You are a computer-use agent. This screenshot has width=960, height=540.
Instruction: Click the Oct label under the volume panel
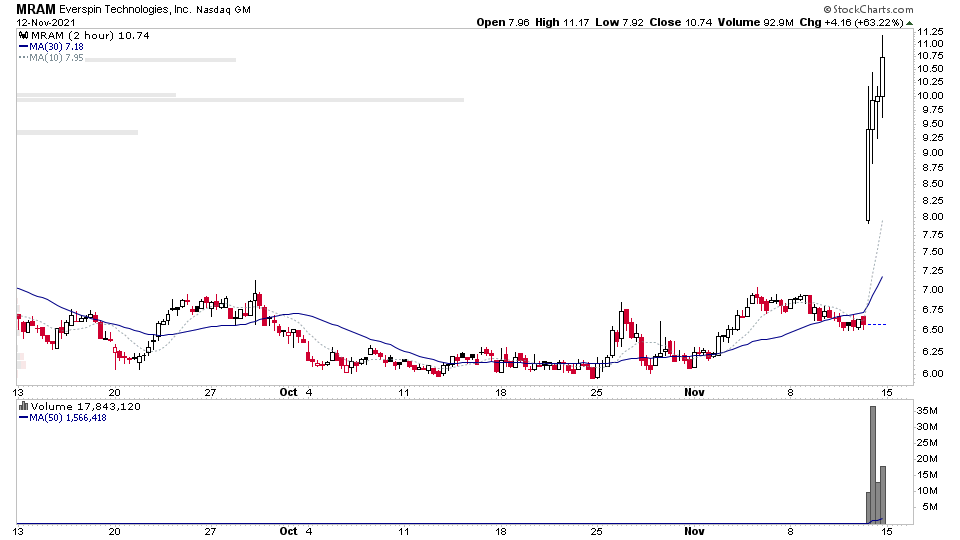288,531
